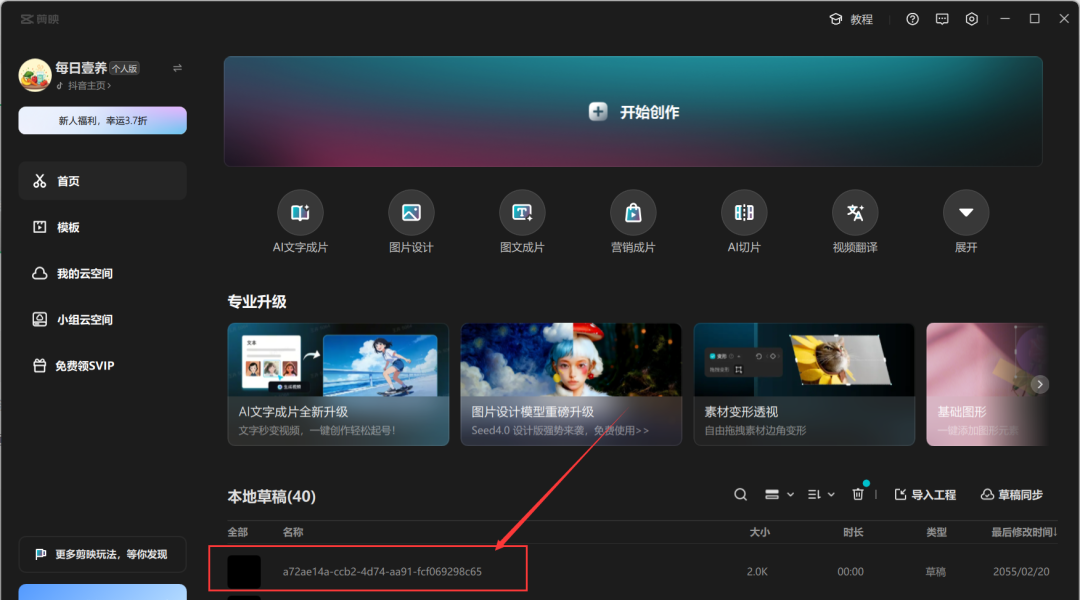Click the search icon above drafts
Image resolution: width=1080 pixels, height=600 pixels.
[740, 494]
